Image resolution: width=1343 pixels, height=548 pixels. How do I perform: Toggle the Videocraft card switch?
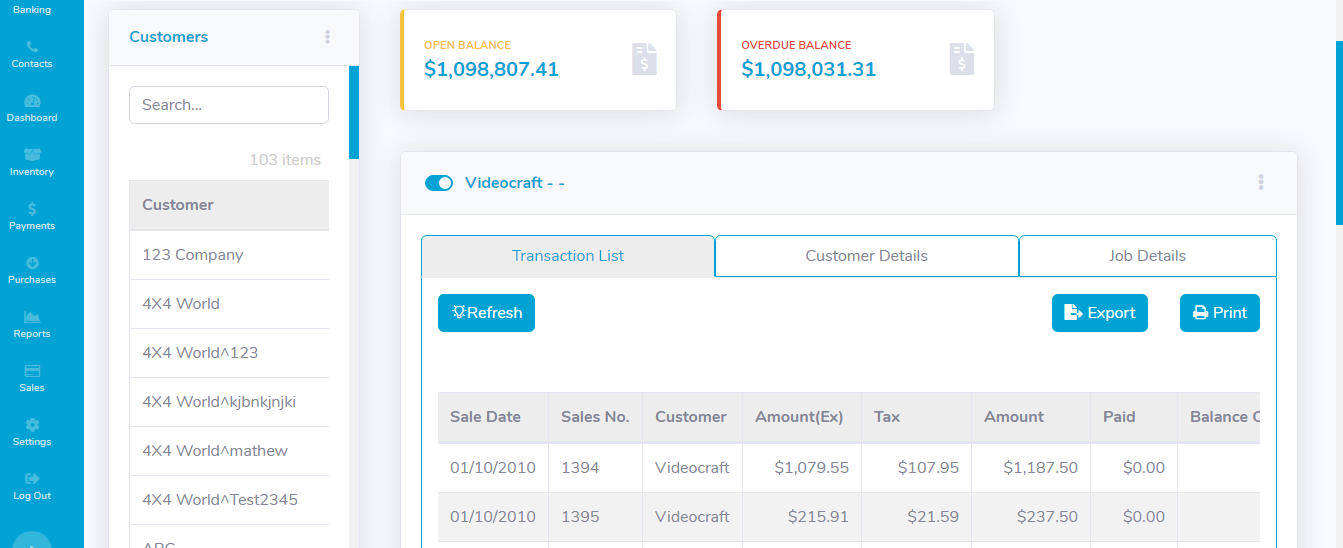pos(439,183)
